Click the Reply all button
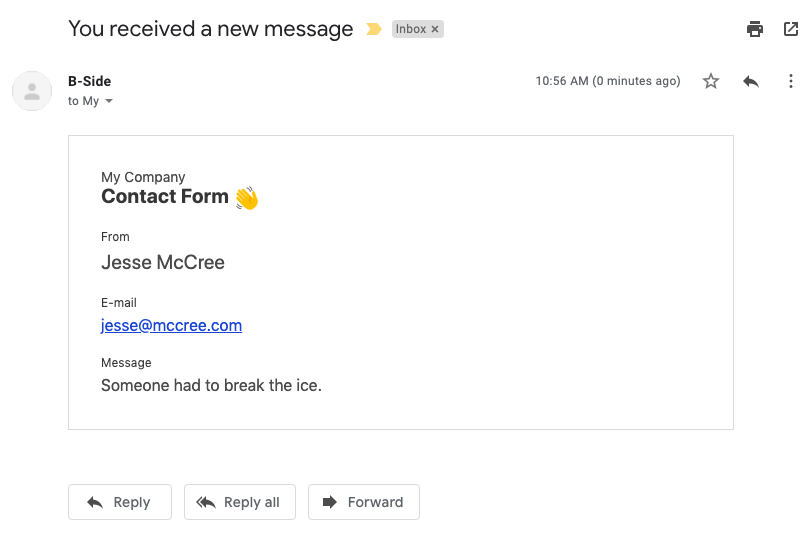 (240, 502)
